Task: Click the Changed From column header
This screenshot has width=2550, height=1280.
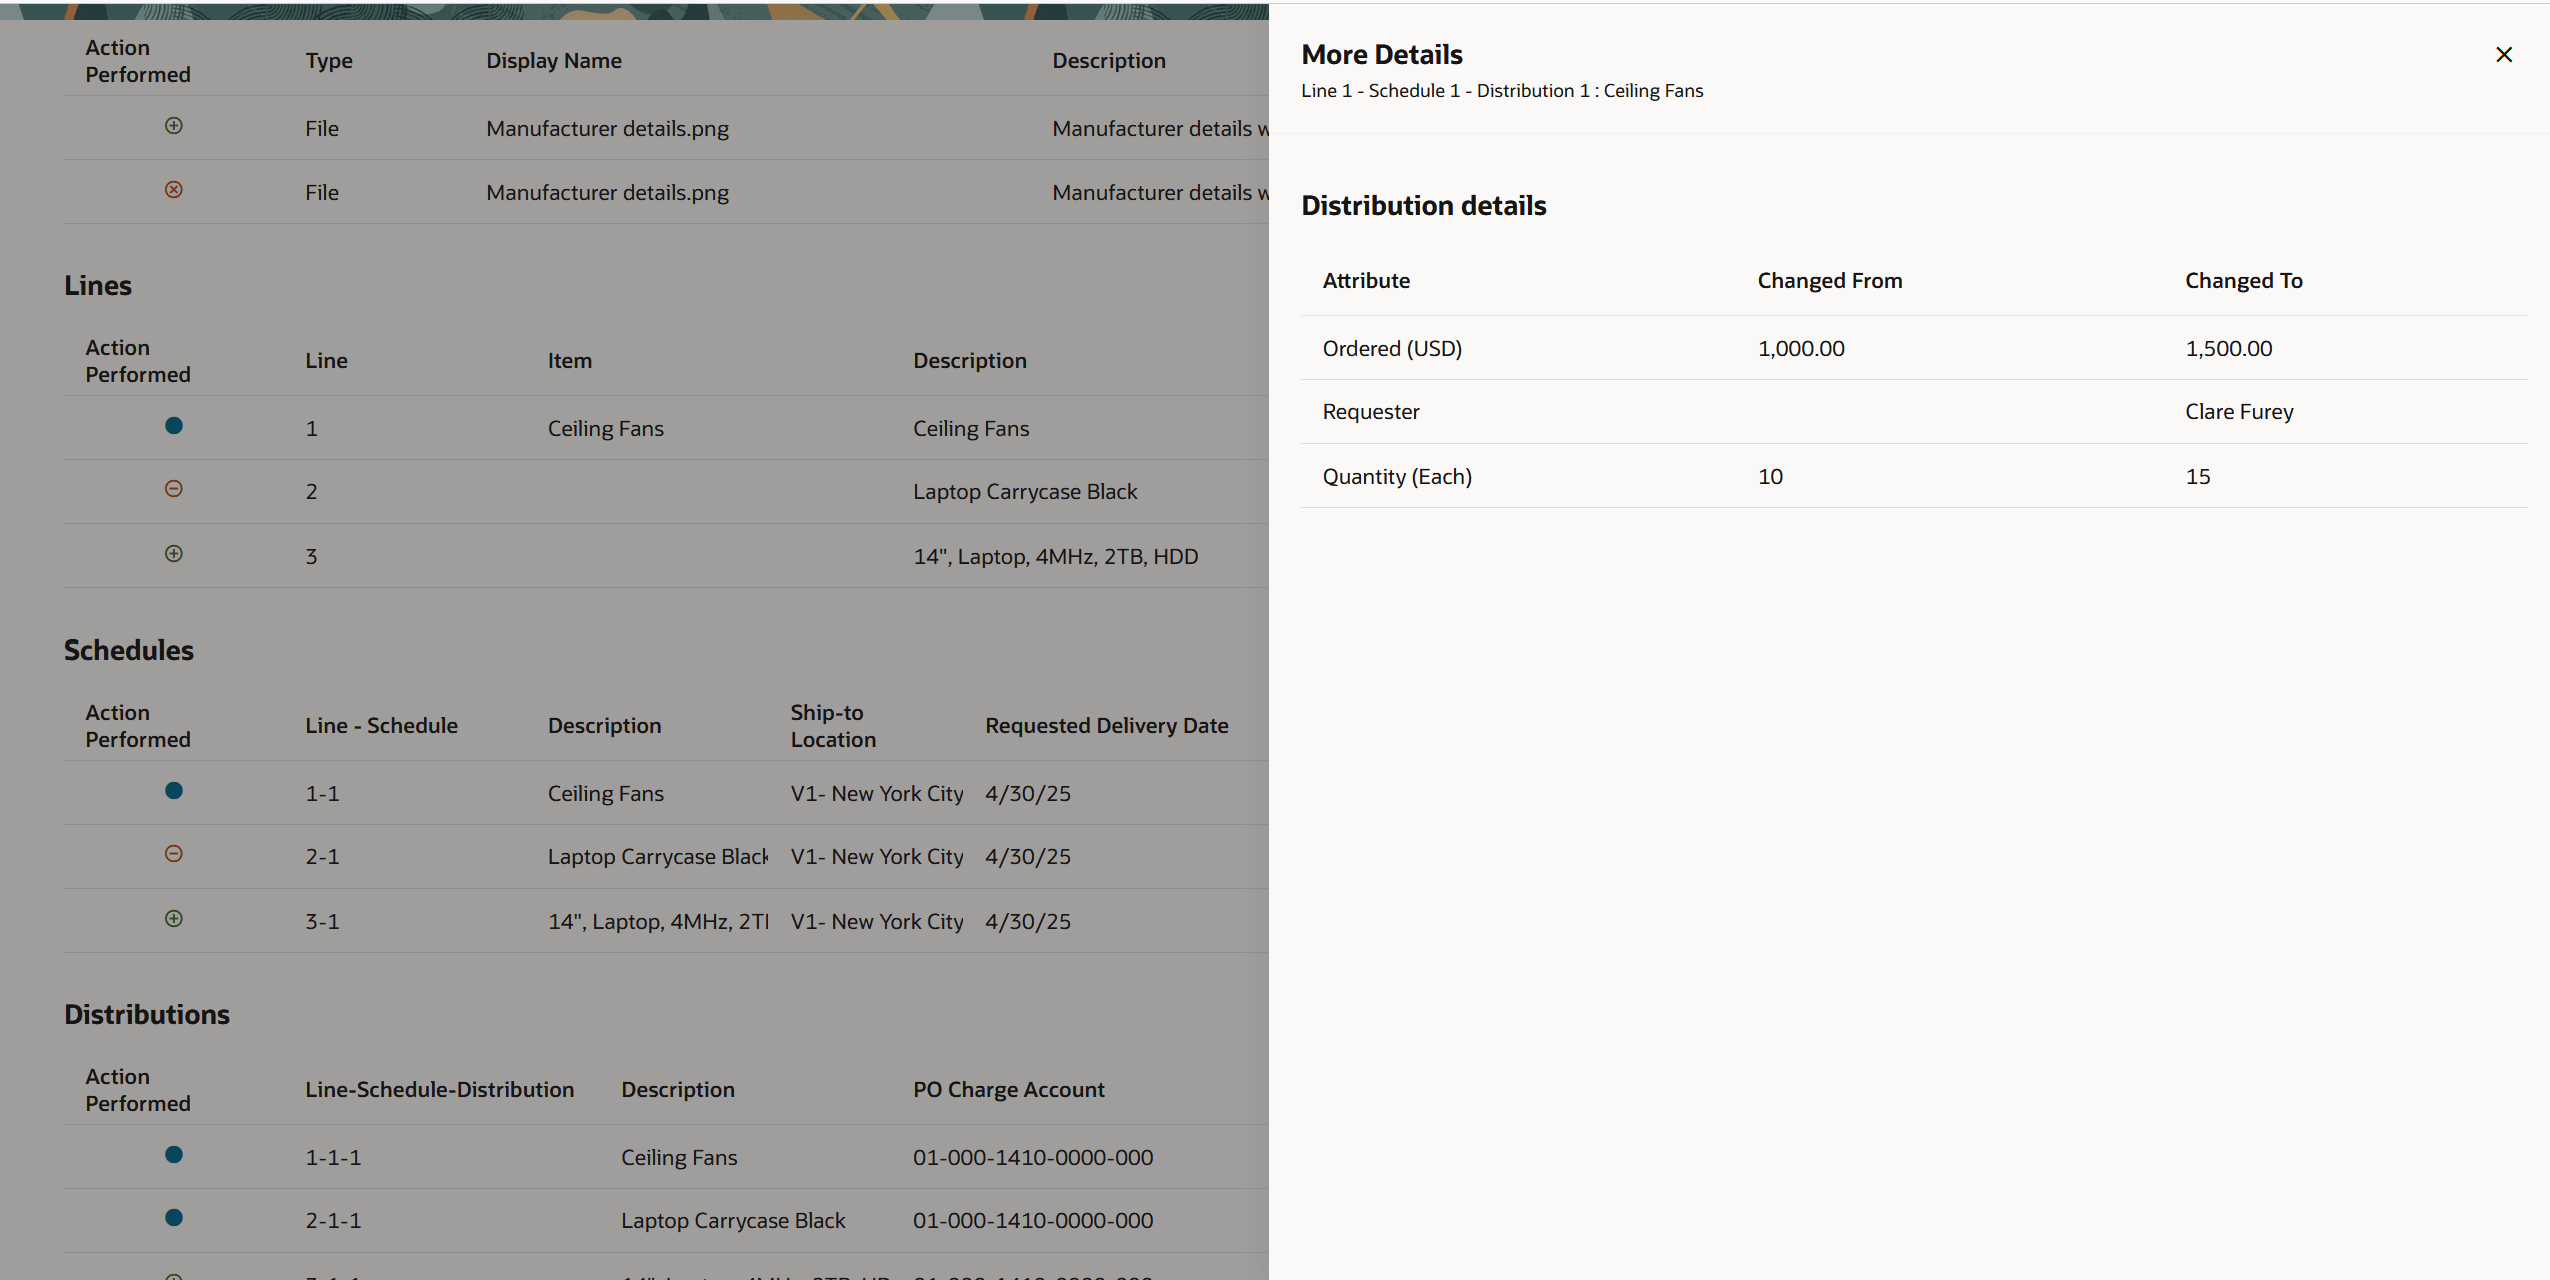Action: point(1828,280)
